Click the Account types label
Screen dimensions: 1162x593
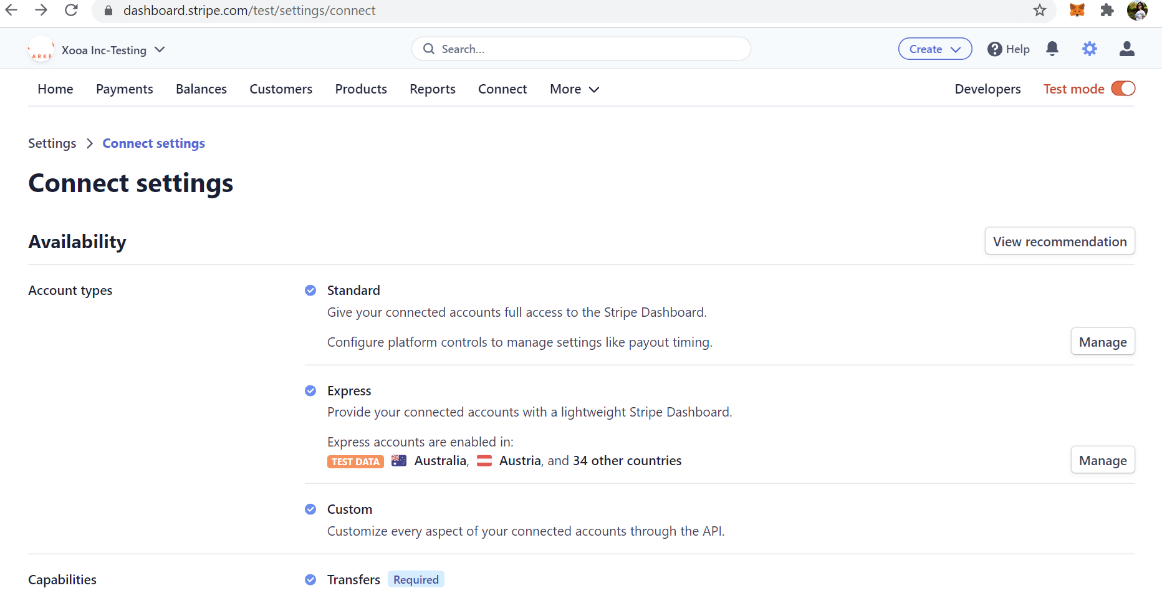pos(70,291)
